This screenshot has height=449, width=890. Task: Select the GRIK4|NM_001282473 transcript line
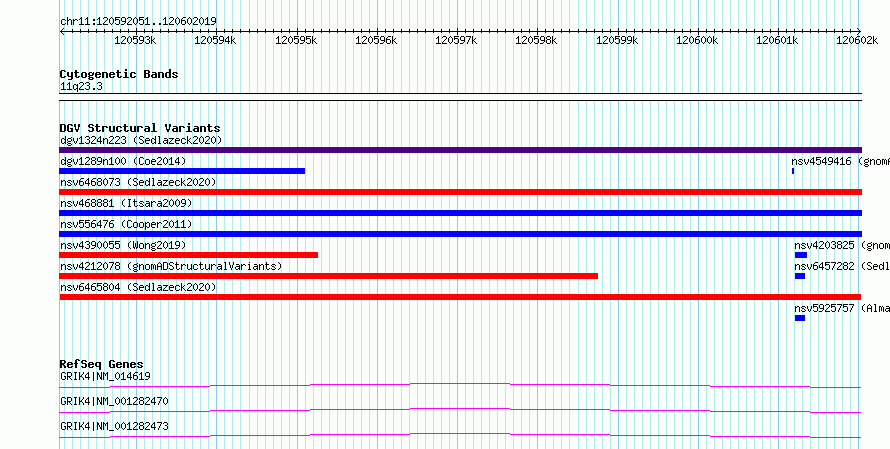click(x=460, y=436)
